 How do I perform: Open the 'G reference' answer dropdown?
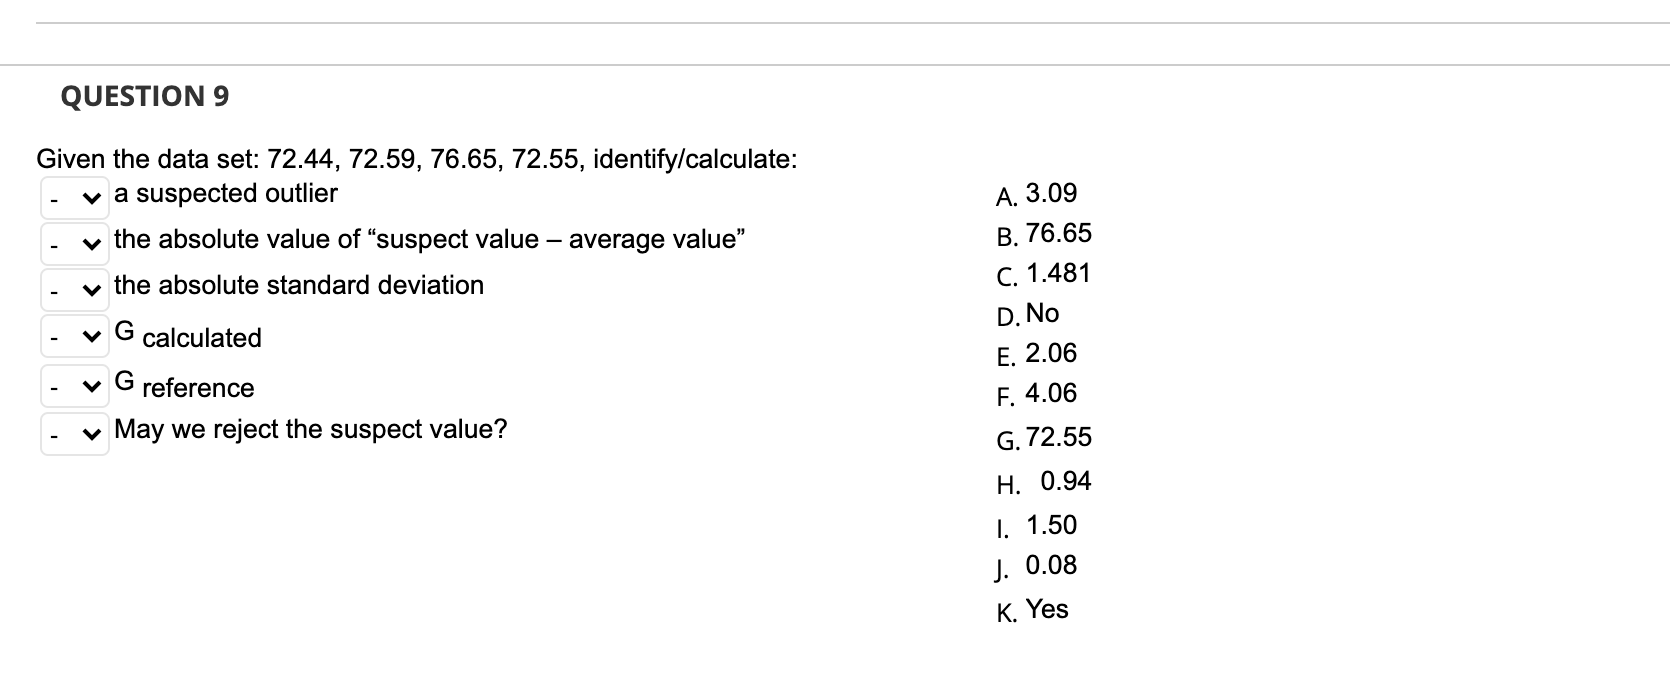coord(75,384)
